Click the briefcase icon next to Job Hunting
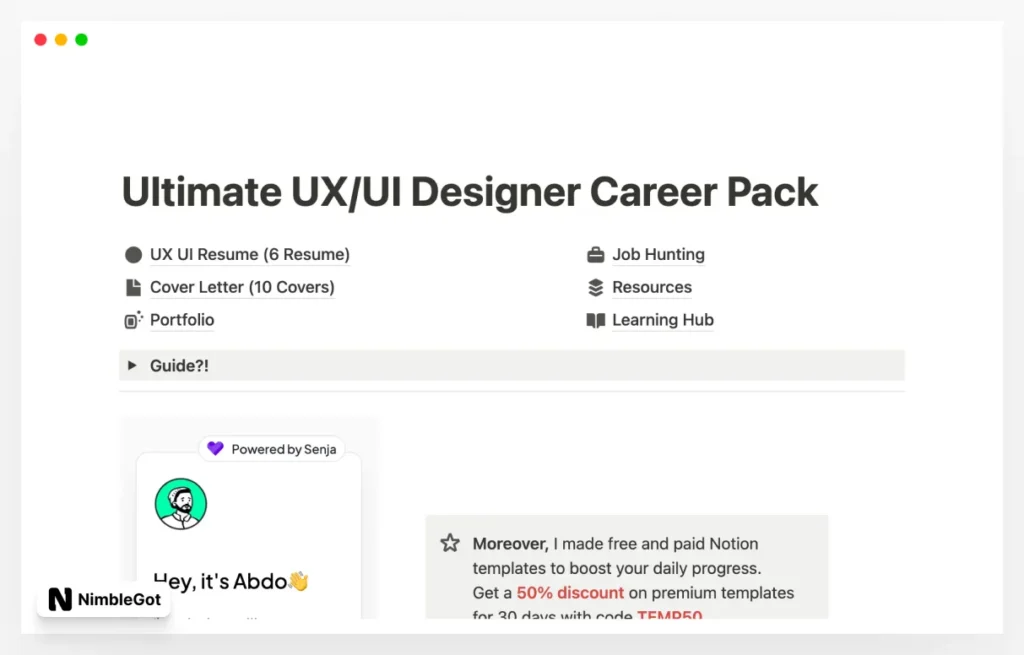 (x=595, y=254)
